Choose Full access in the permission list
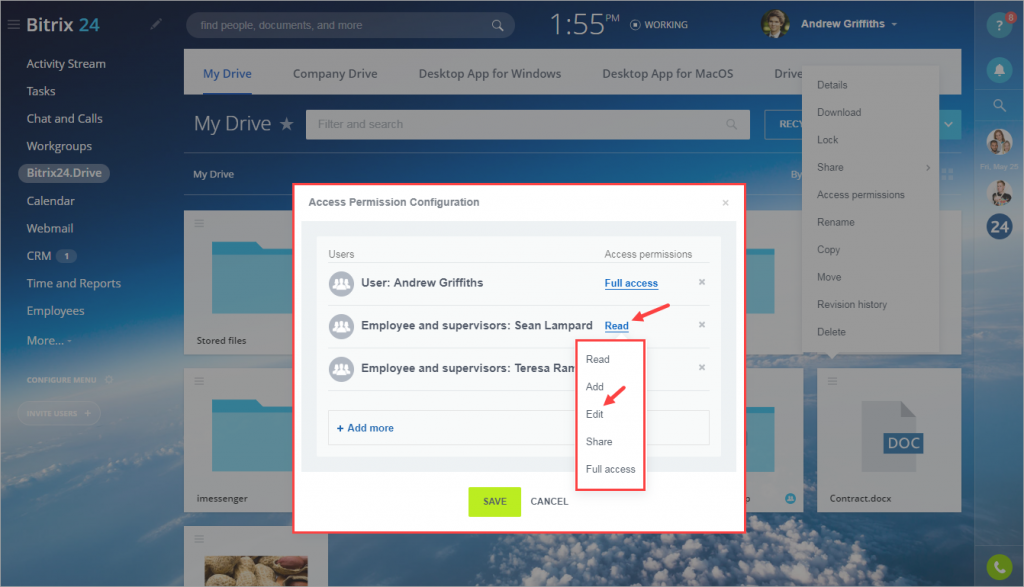This screenshot has width=1024, height=587. pos(610,469)
